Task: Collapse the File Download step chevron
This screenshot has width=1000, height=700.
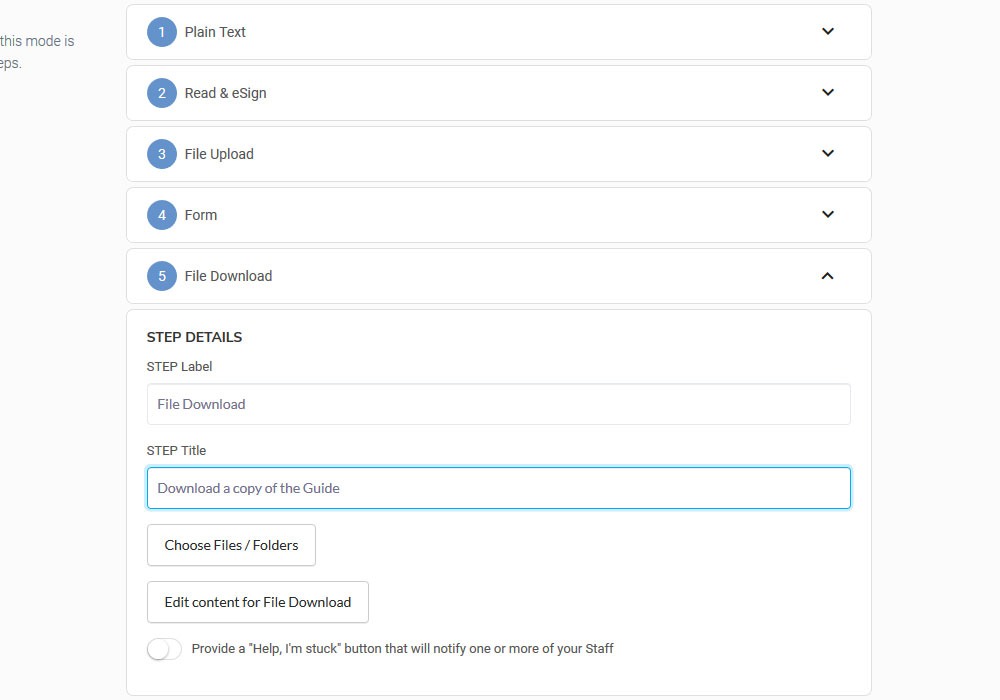Action: coord(827,276)
